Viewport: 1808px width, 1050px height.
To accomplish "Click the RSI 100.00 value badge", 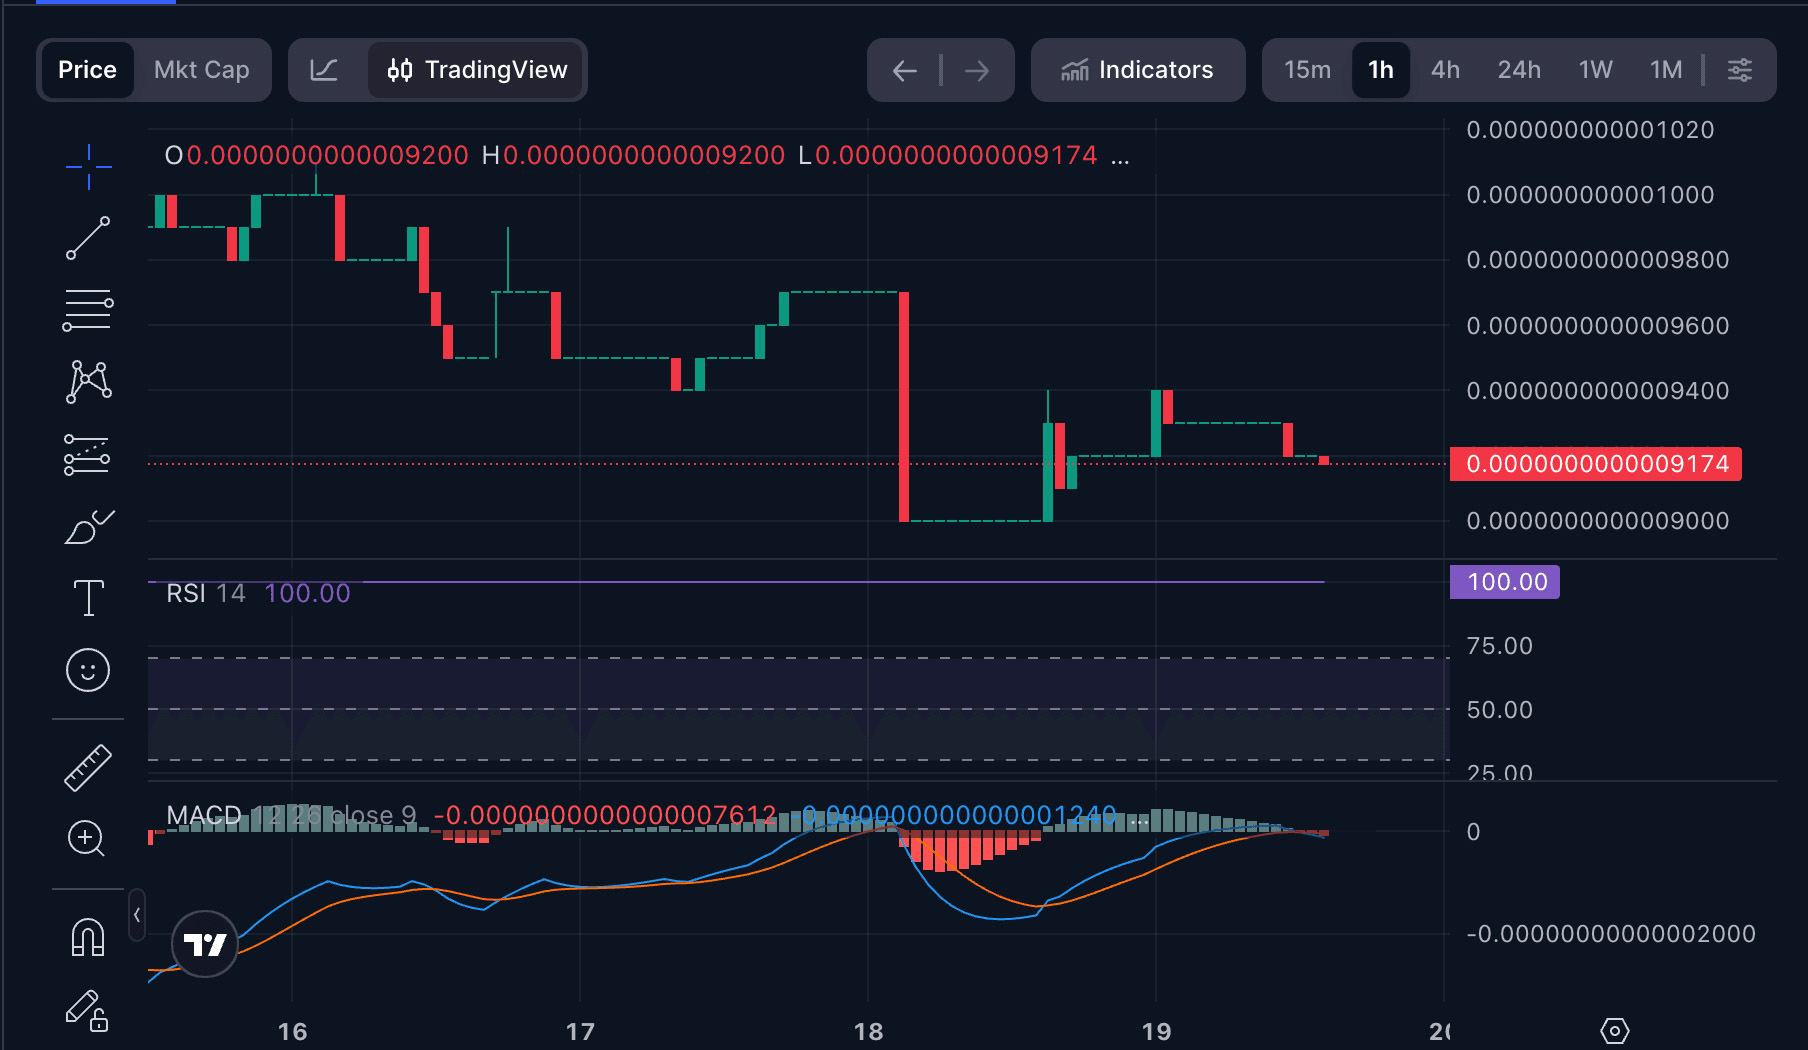I will point(1505,582).
